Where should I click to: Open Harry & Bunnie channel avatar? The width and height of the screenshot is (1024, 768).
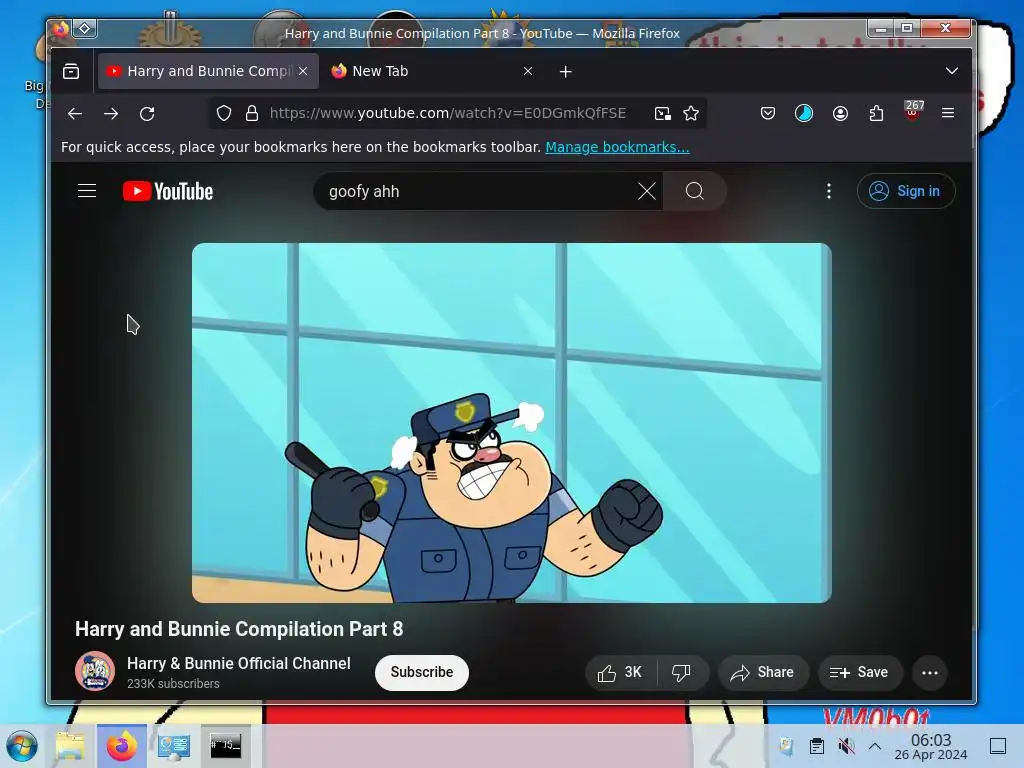coord(95,671)
